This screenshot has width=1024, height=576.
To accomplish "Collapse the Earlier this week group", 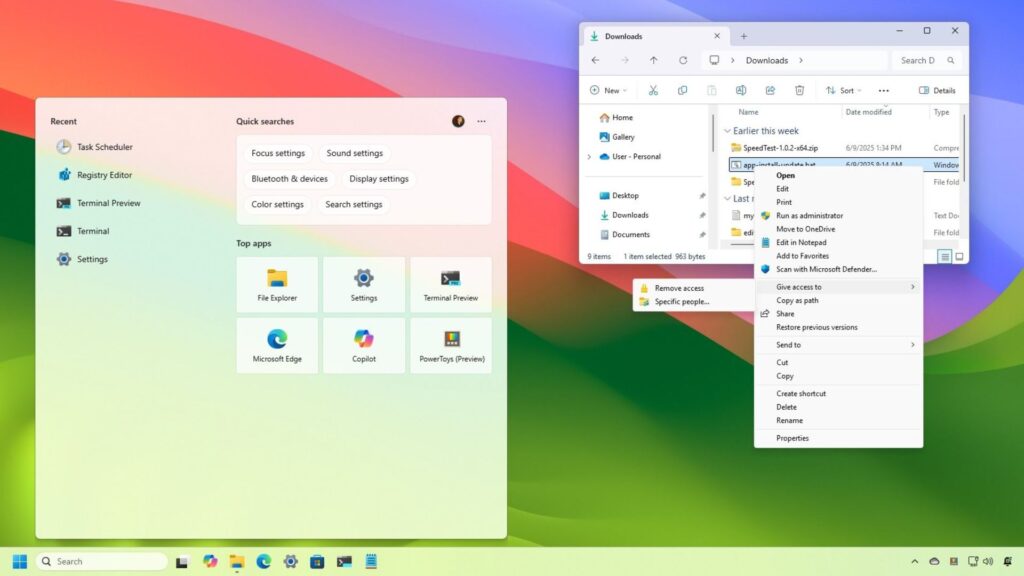I will coord(727,131).
